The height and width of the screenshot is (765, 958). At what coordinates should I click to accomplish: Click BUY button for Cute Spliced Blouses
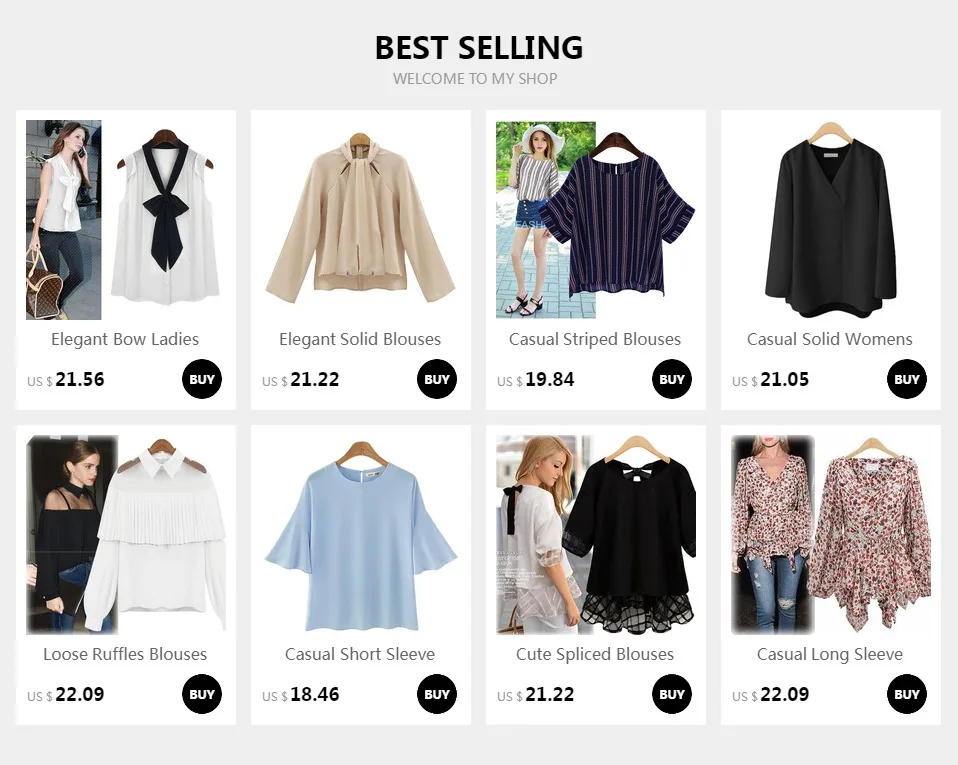(671, 694)
